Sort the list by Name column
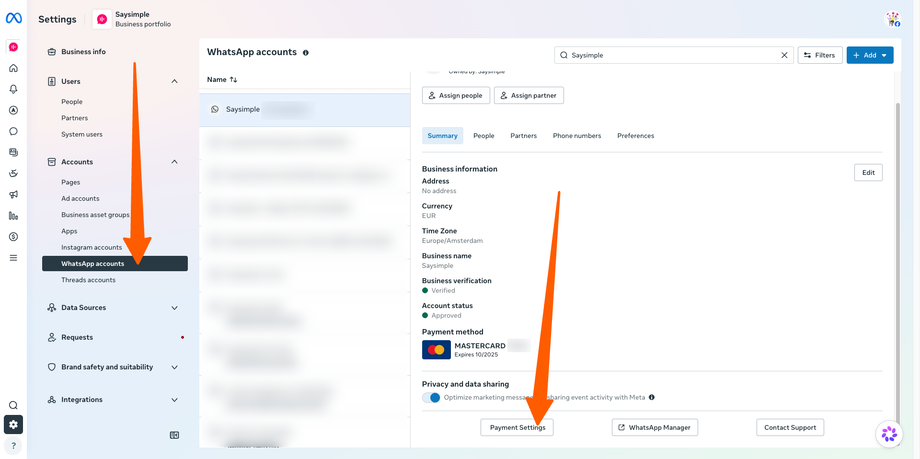 (222, 79)
